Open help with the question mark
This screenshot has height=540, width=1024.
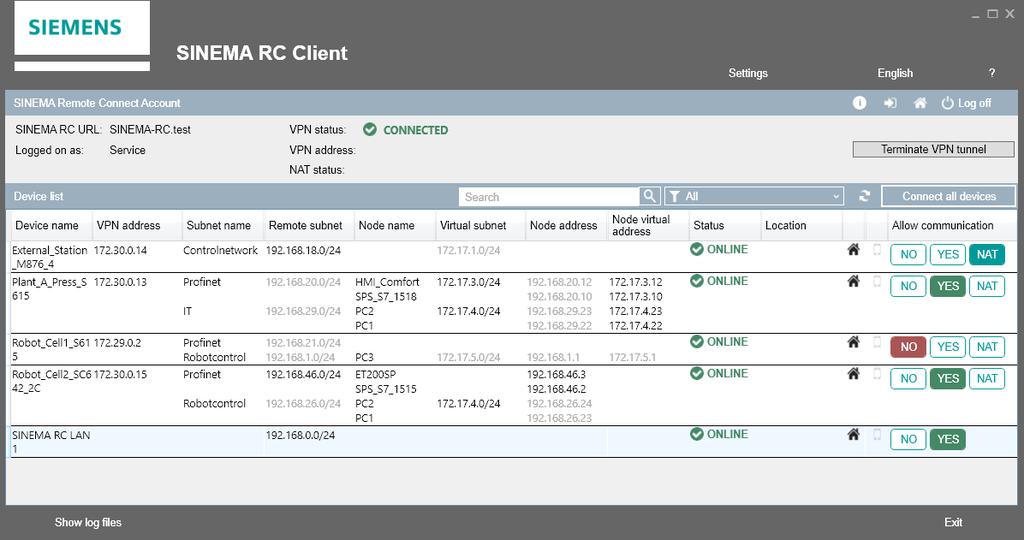pos(991,73)
